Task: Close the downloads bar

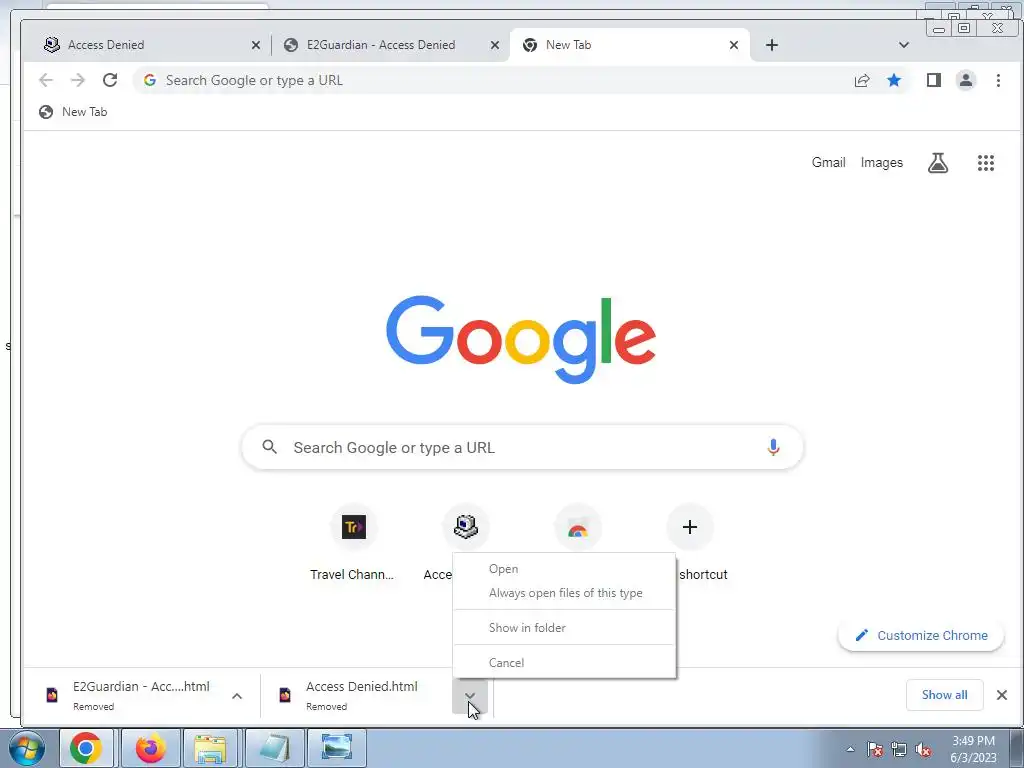Action: tap(1002, 695)
